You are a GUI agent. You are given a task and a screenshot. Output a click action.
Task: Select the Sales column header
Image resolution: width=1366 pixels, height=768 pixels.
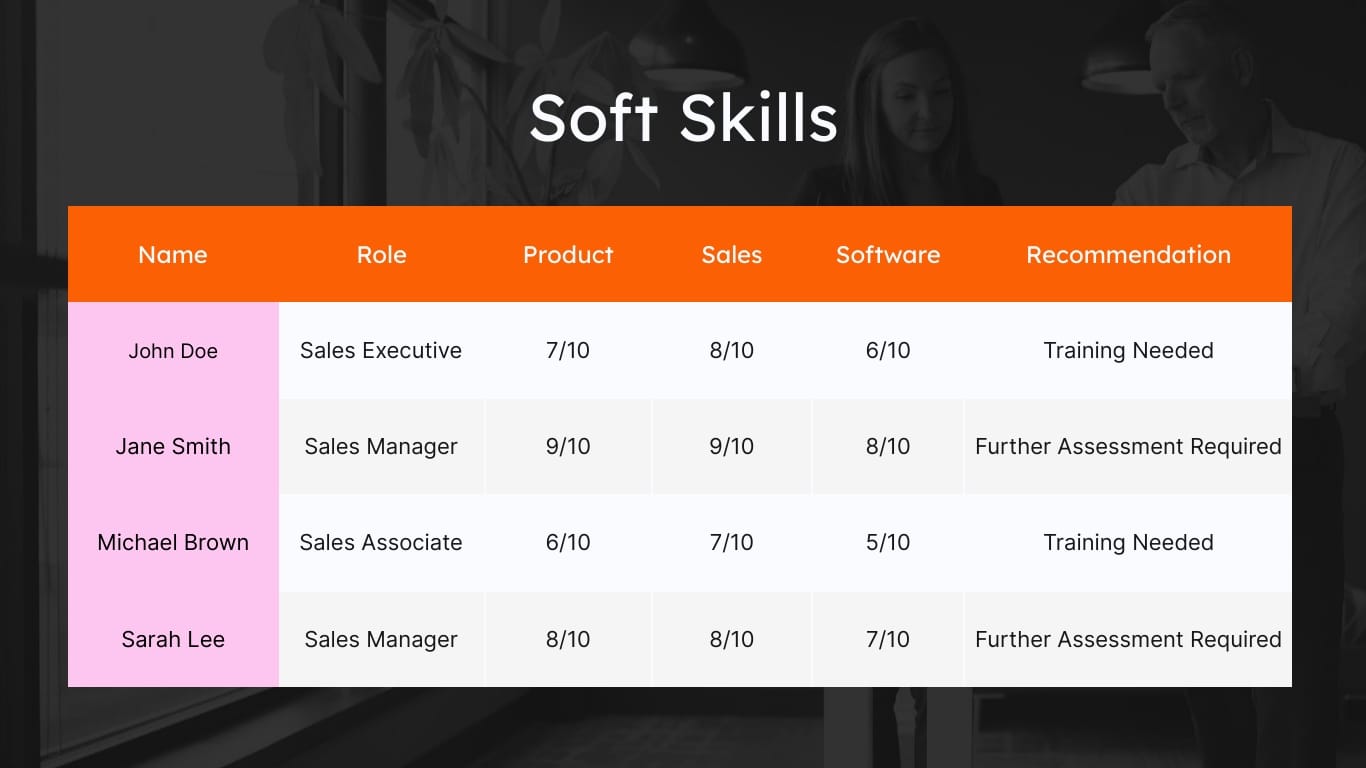tap(731, 255)
